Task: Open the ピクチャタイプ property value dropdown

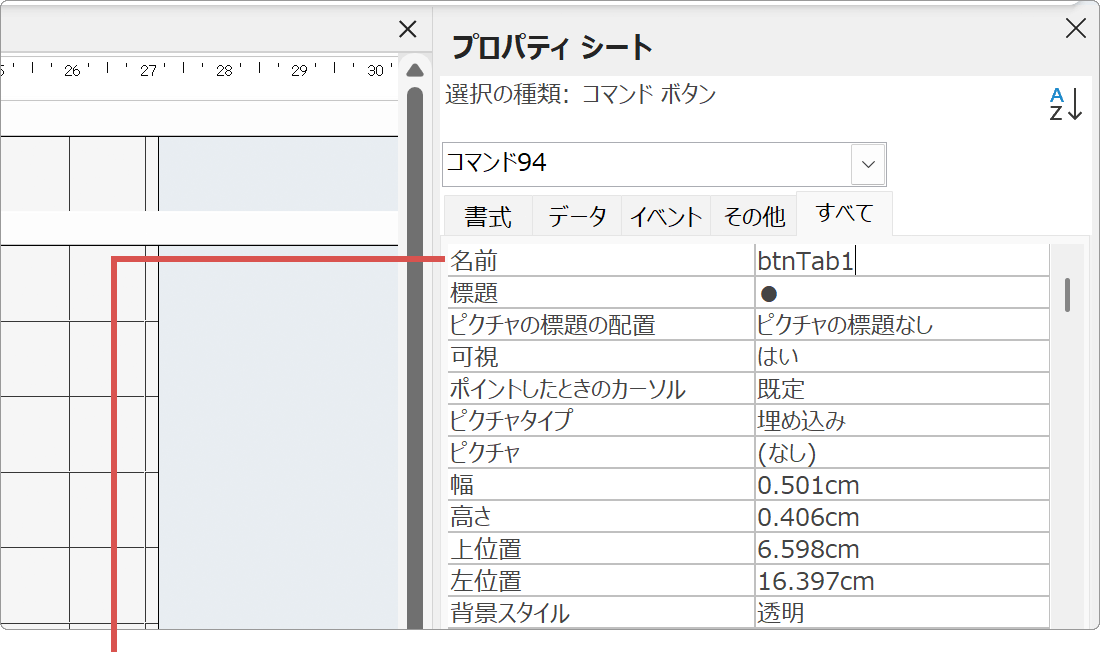Action: (900, 420)
